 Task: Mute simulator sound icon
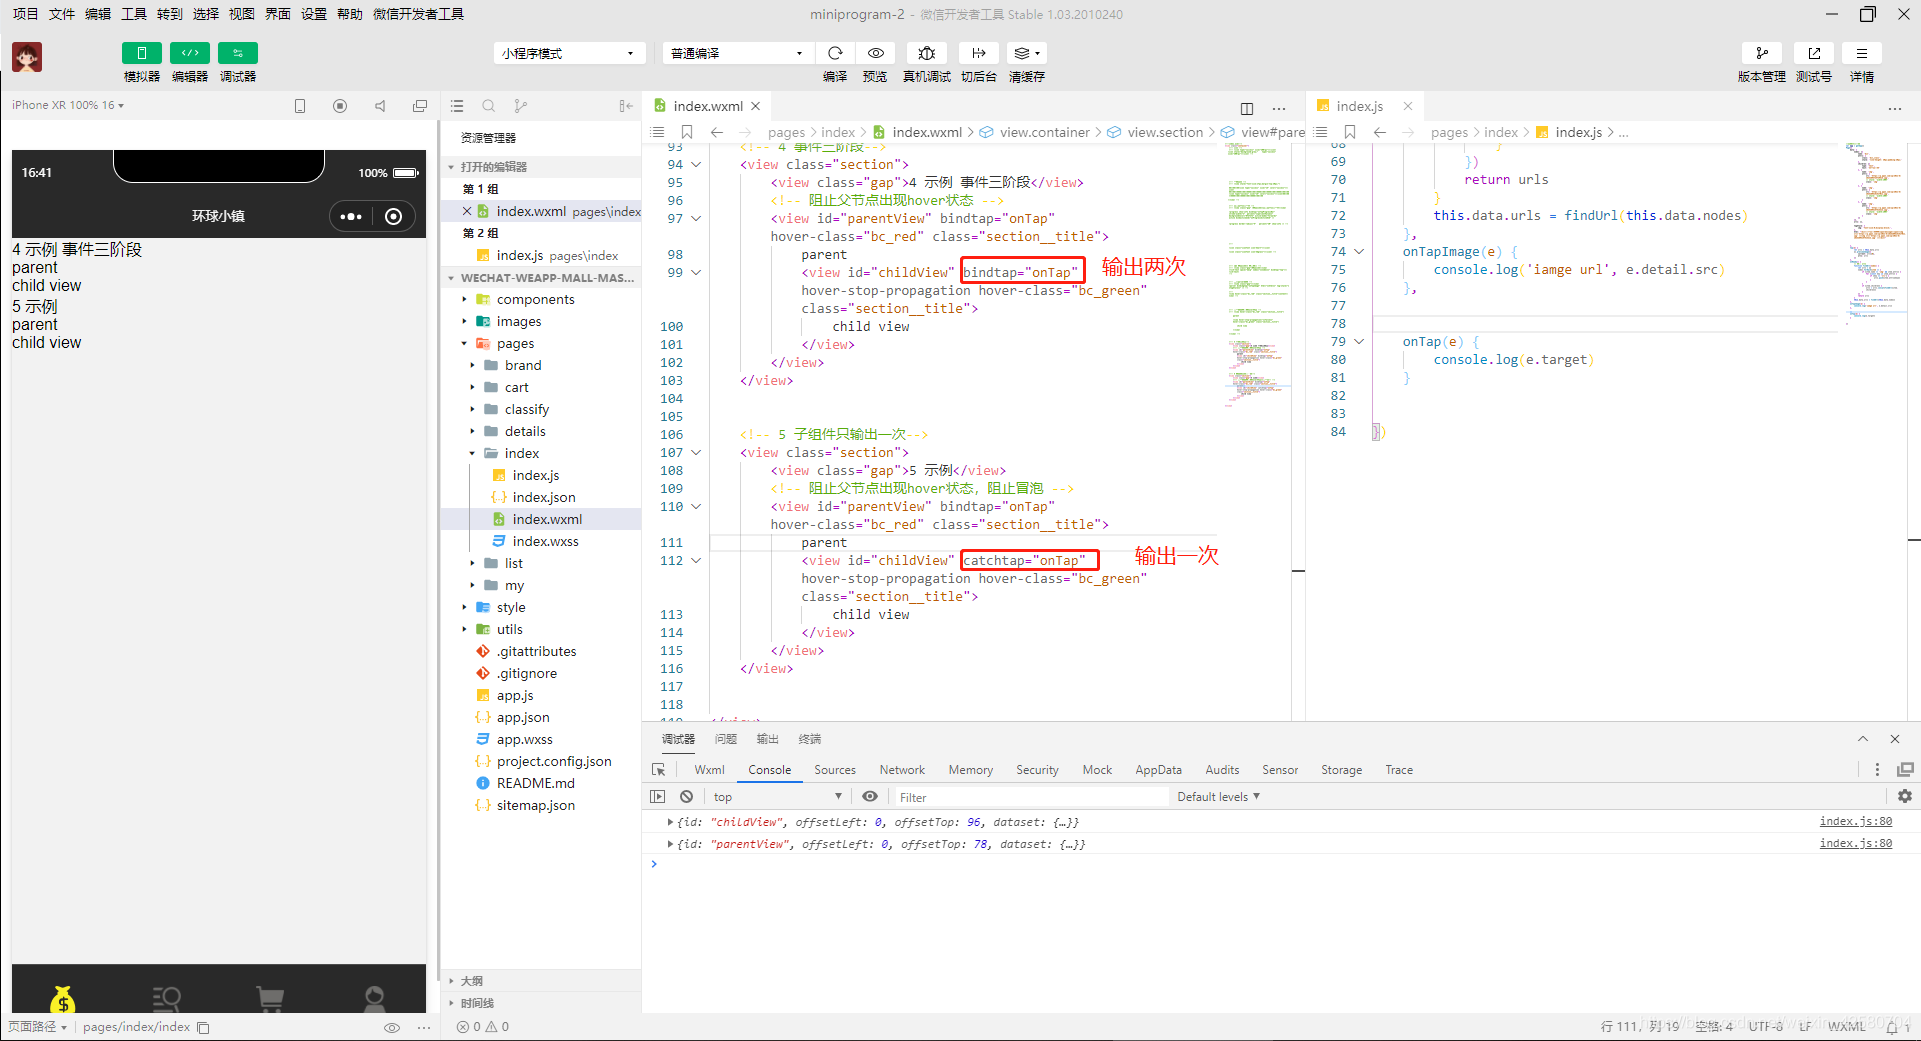[x=380, y=106]
